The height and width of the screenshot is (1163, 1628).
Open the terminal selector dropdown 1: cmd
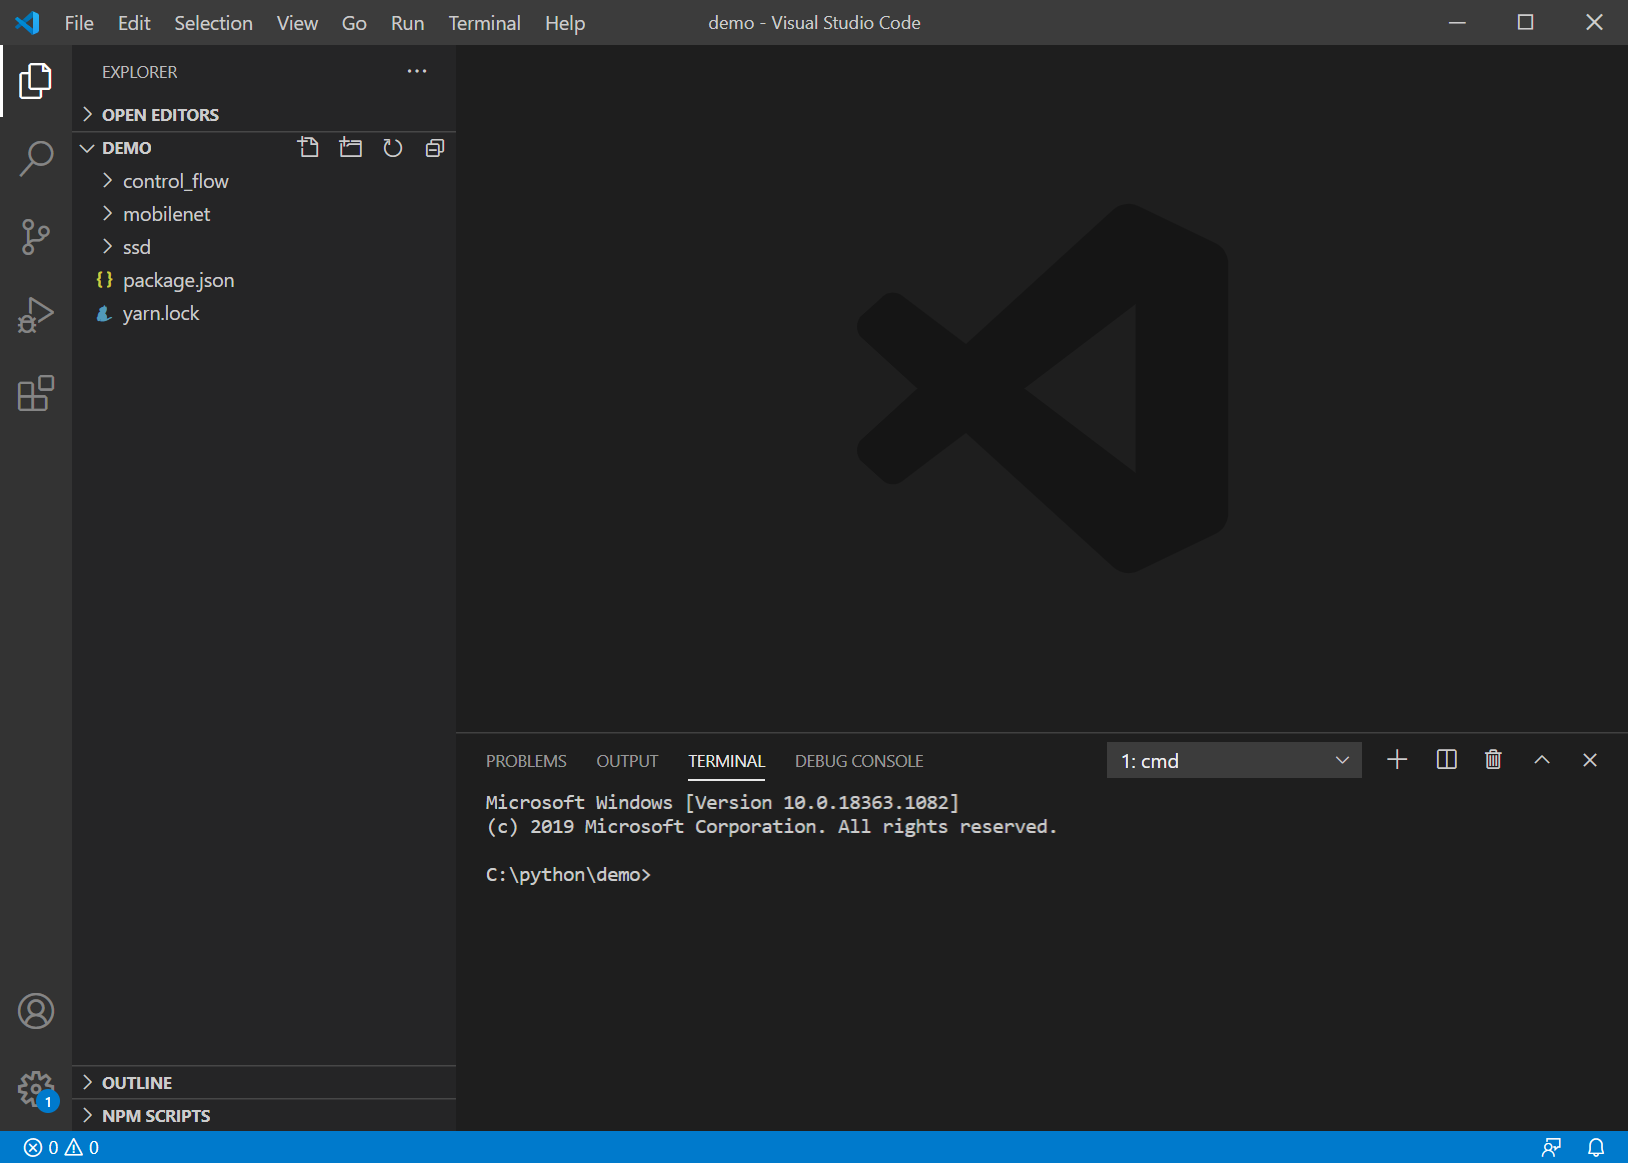click(x=1234, y=760)
